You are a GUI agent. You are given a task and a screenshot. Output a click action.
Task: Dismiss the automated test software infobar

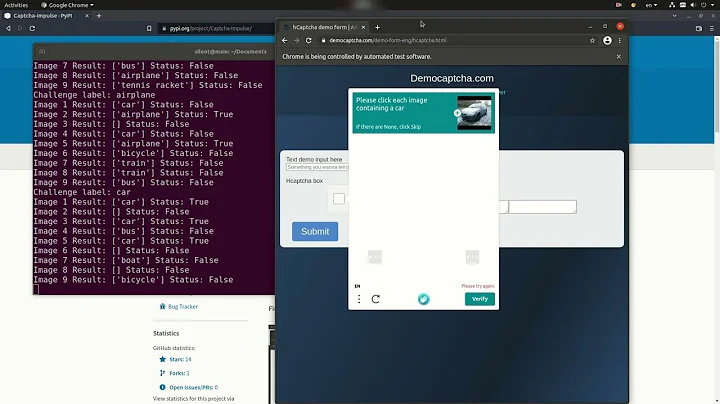[x=619, y=56]
